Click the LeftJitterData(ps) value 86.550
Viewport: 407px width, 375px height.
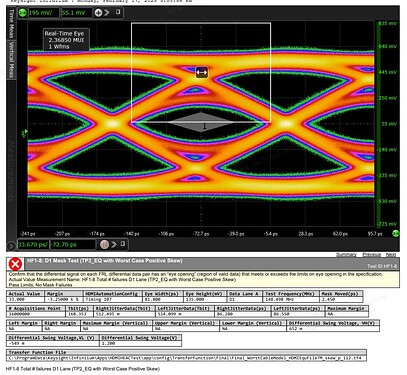coord(298,314)
